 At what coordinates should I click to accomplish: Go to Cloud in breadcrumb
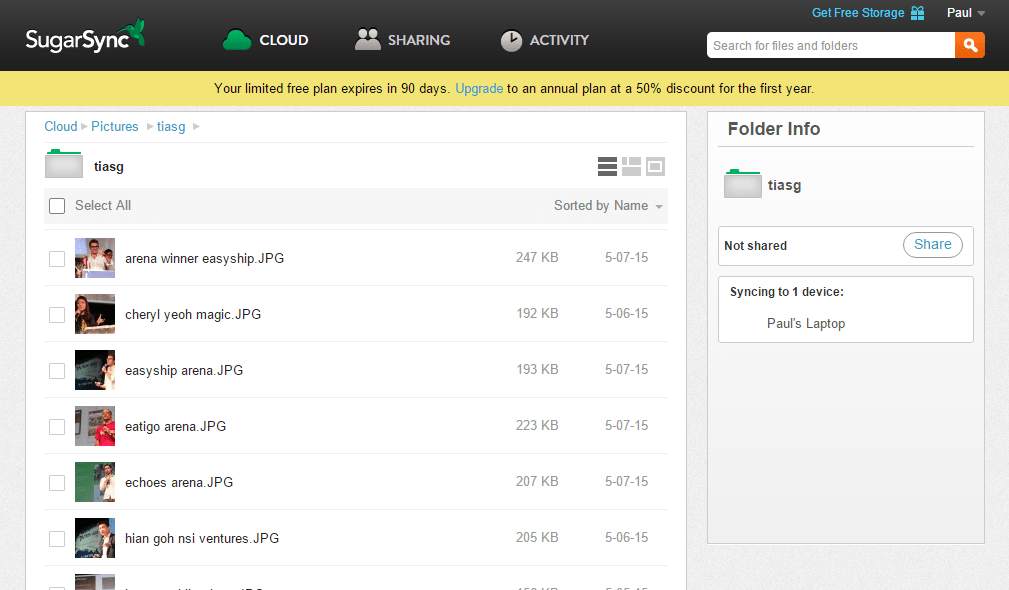pyautogui.click(x=60, y=127)
